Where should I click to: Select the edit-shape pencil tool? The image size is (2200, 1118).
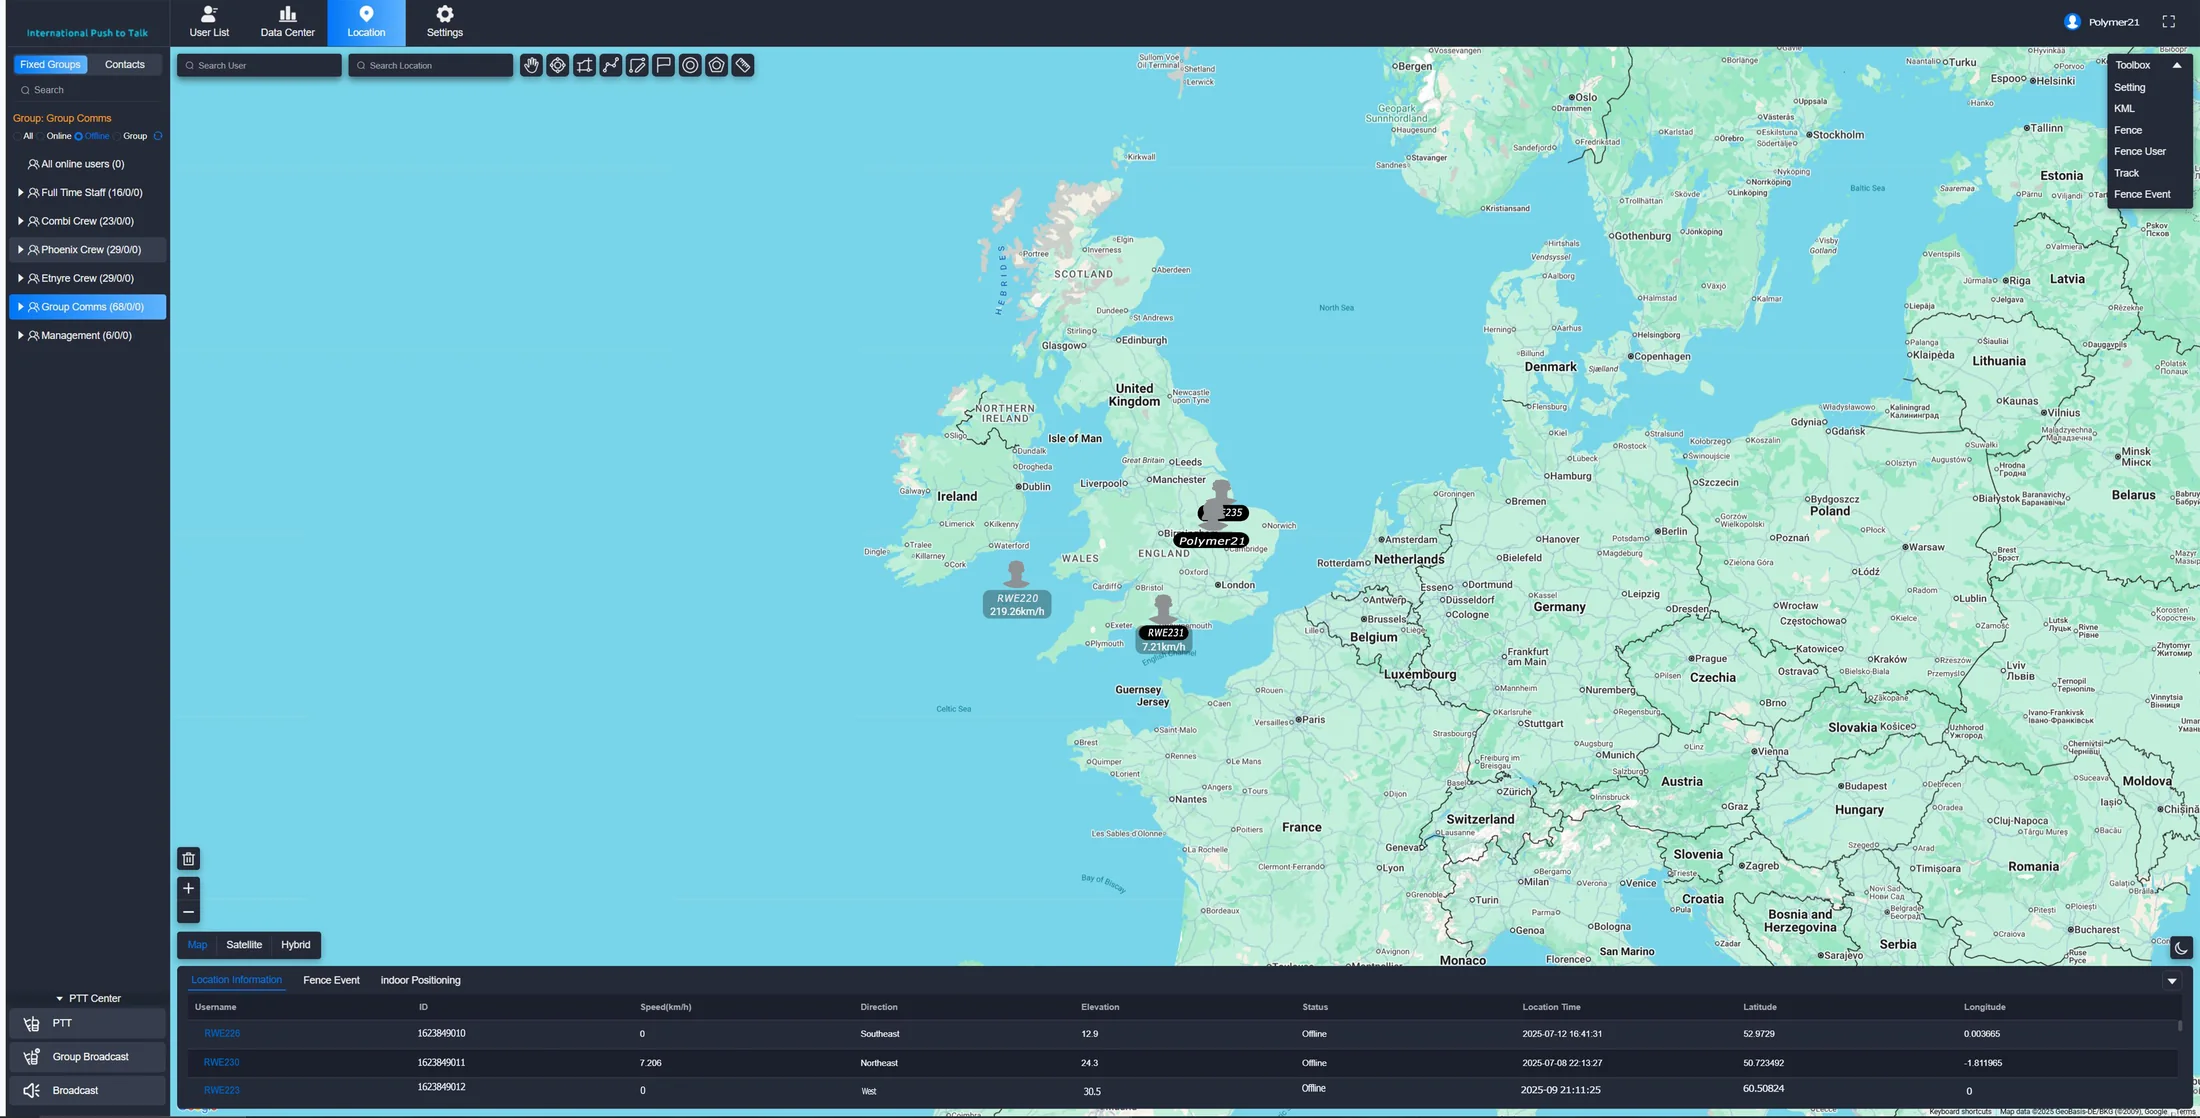(637, 65)
